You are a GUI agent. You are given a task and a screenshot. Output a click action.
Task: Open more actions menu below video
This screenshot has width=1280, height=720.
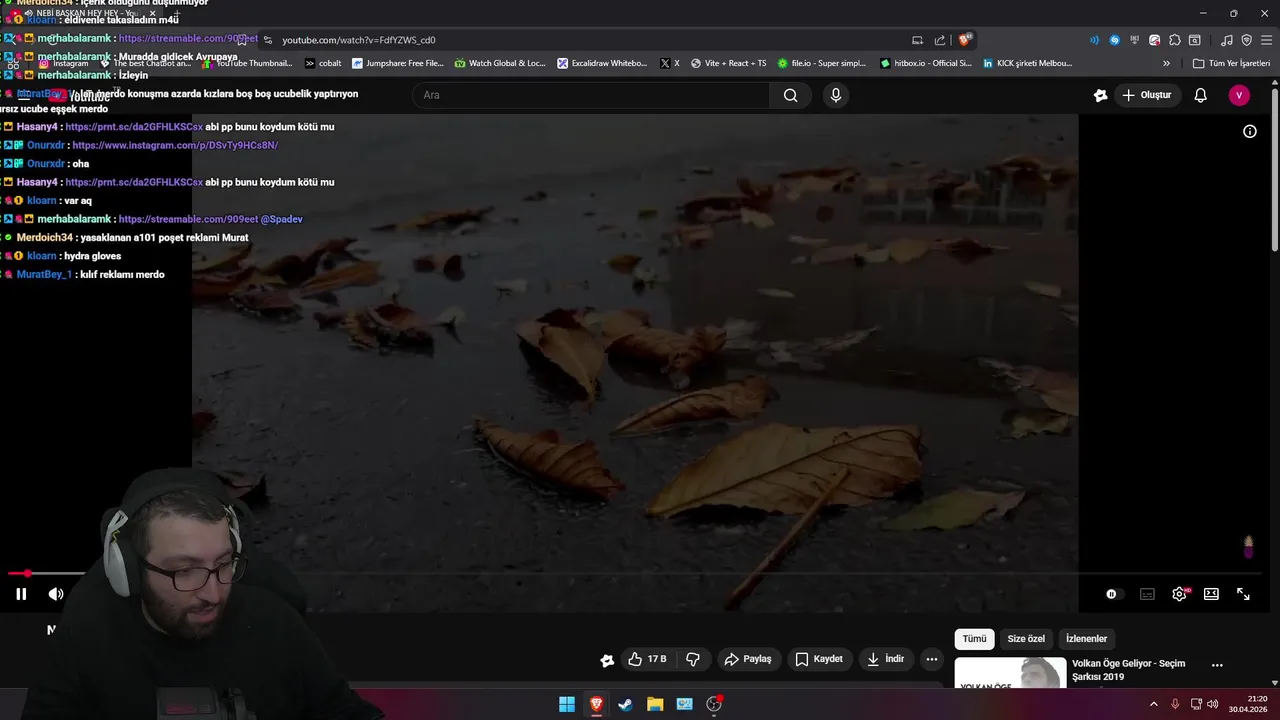click(x=932, y=659)
